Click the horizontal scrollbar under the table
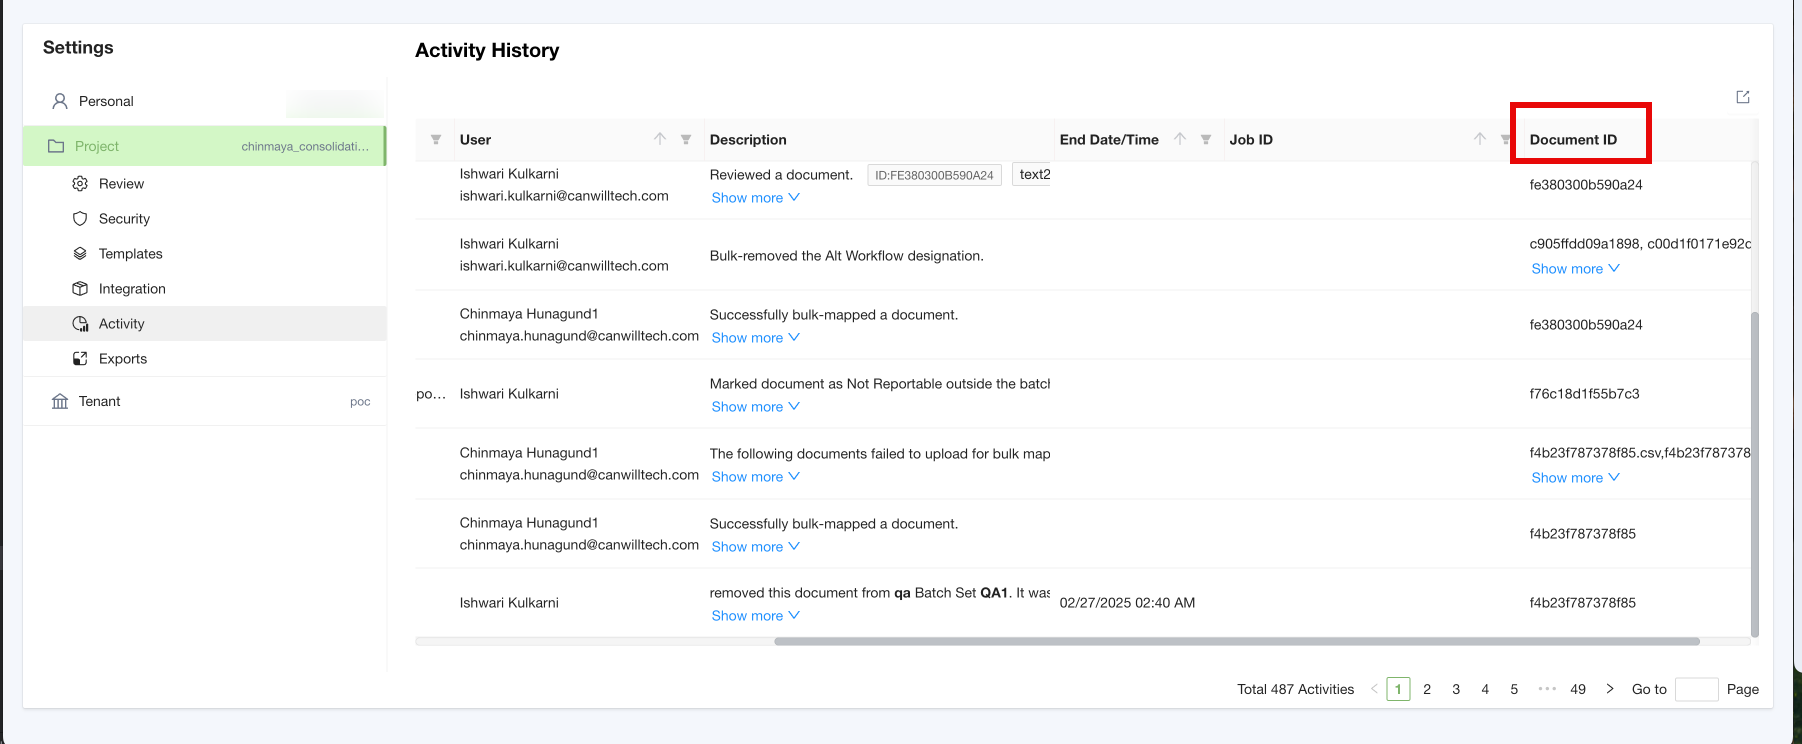 point(1236,642)
